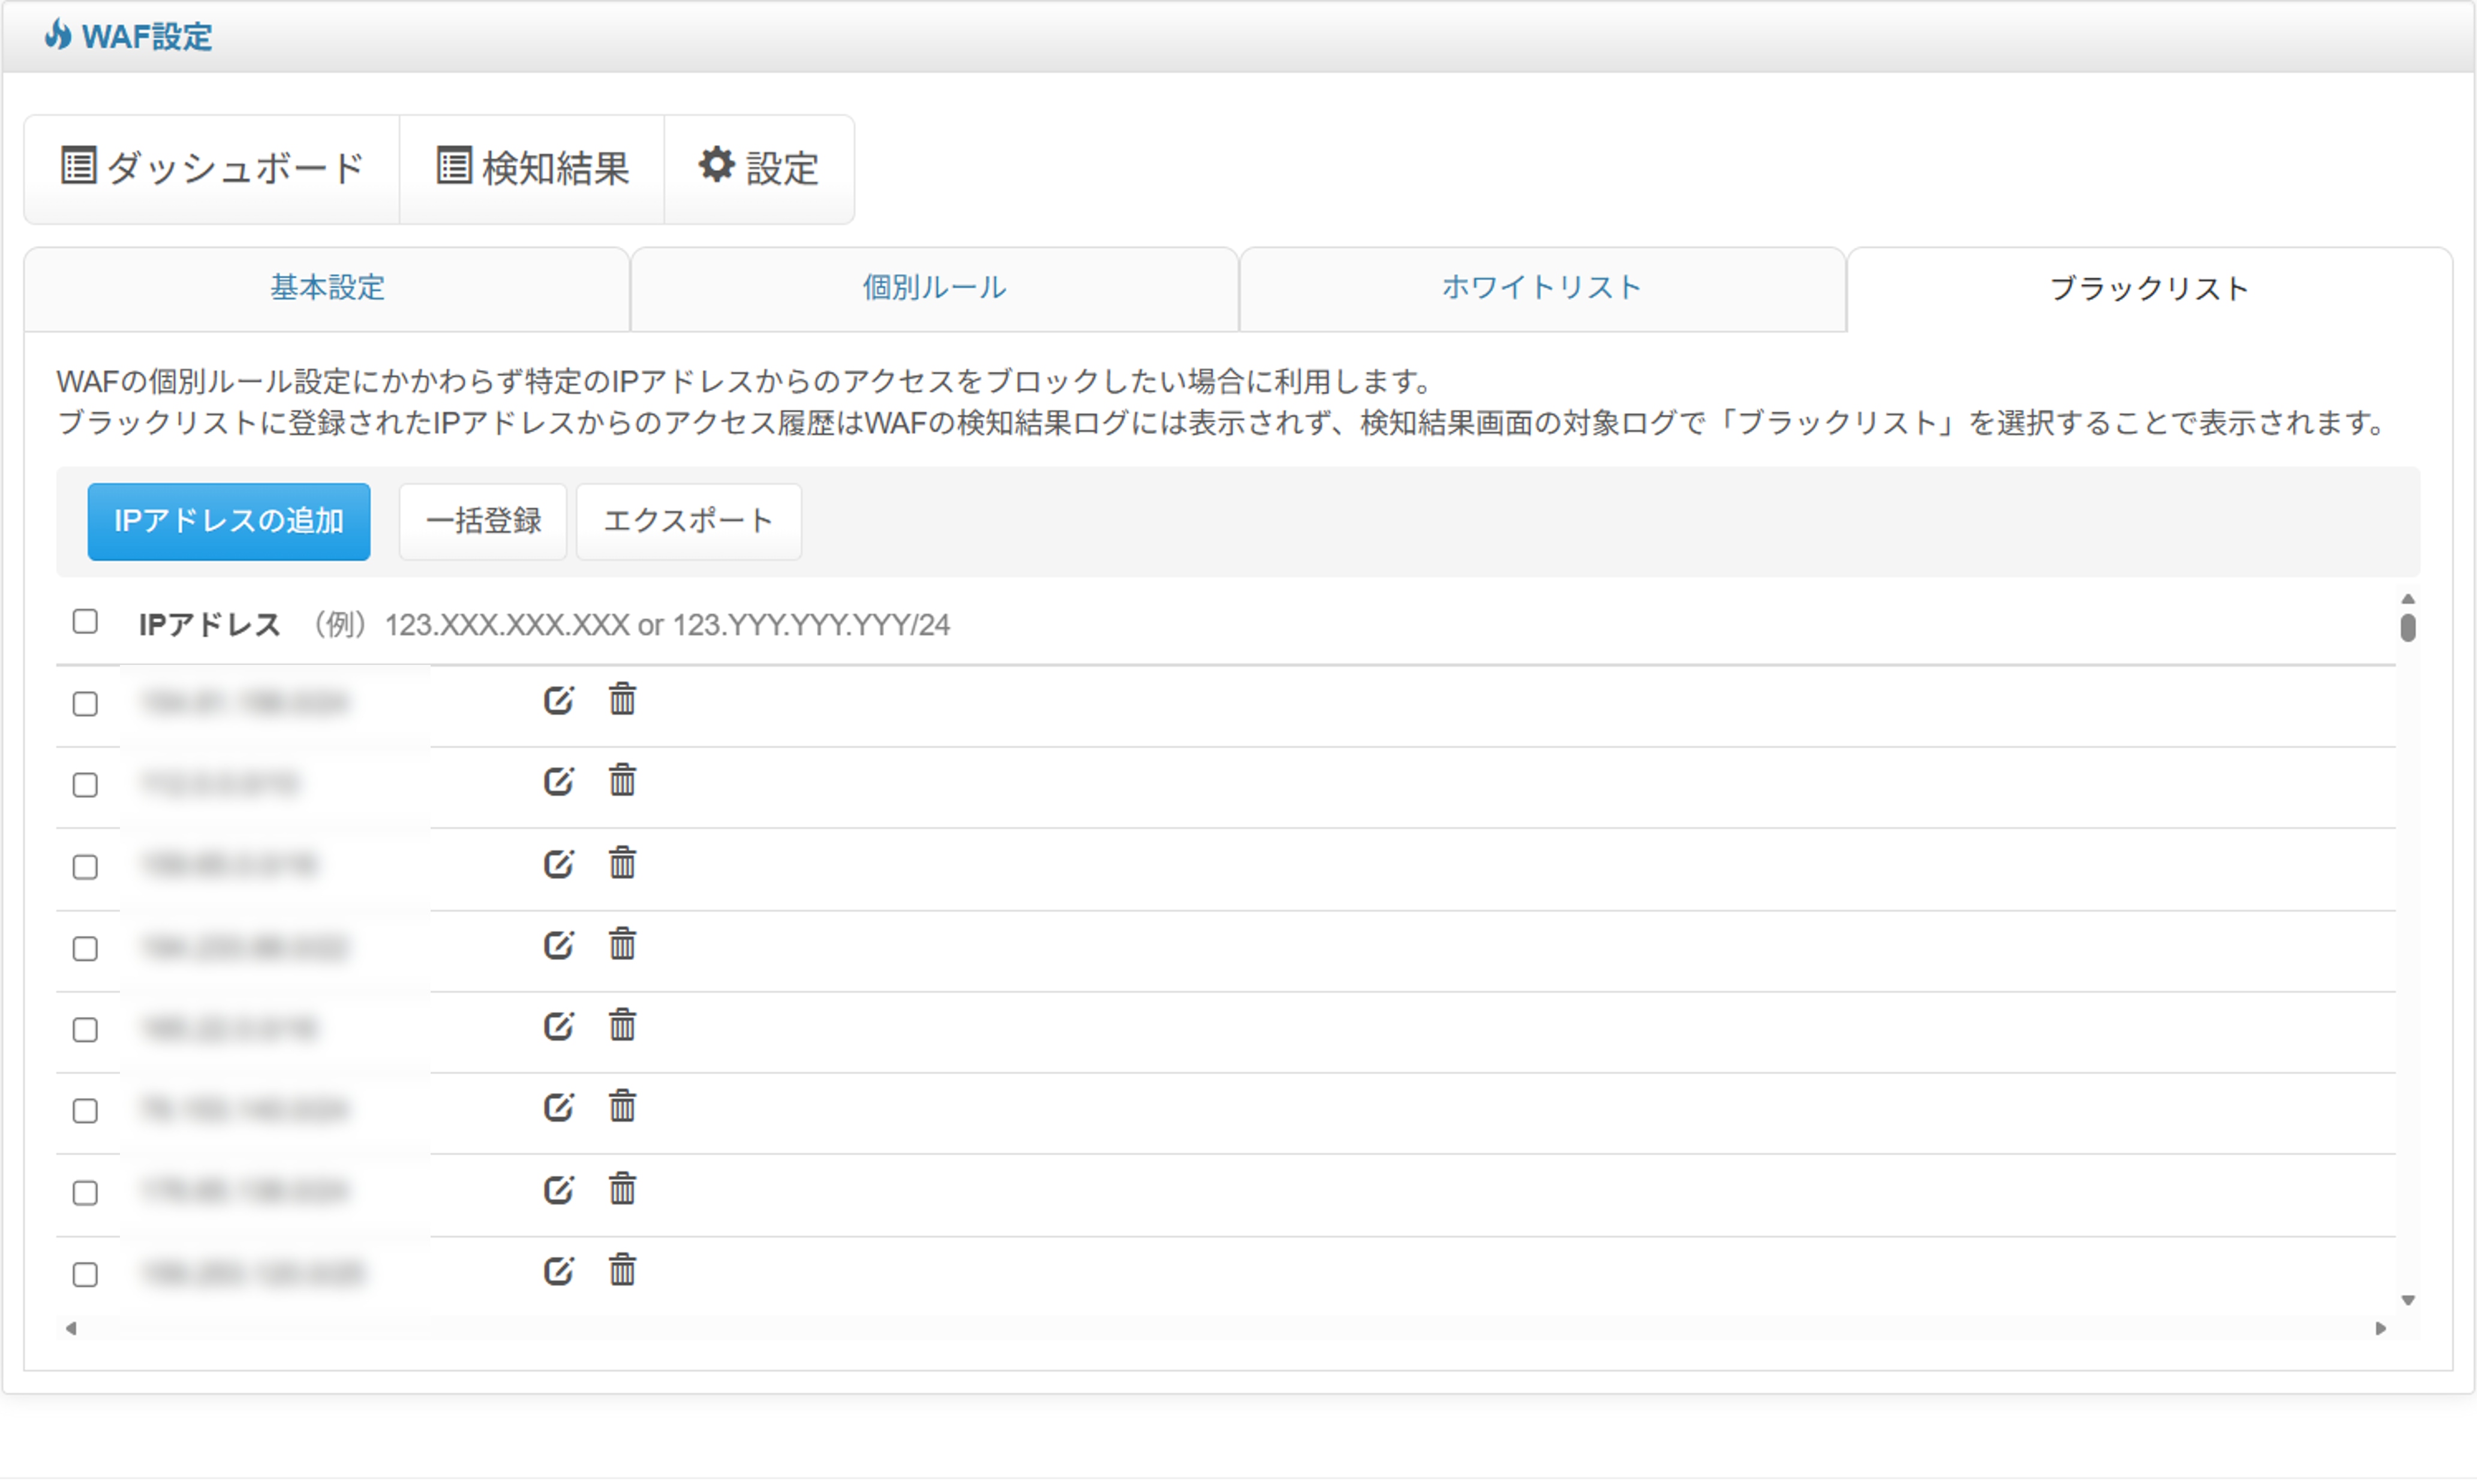Select the ブラックリスト tab
Viewport: 2477px width, 1484px height.
[x=2149, y=290]
